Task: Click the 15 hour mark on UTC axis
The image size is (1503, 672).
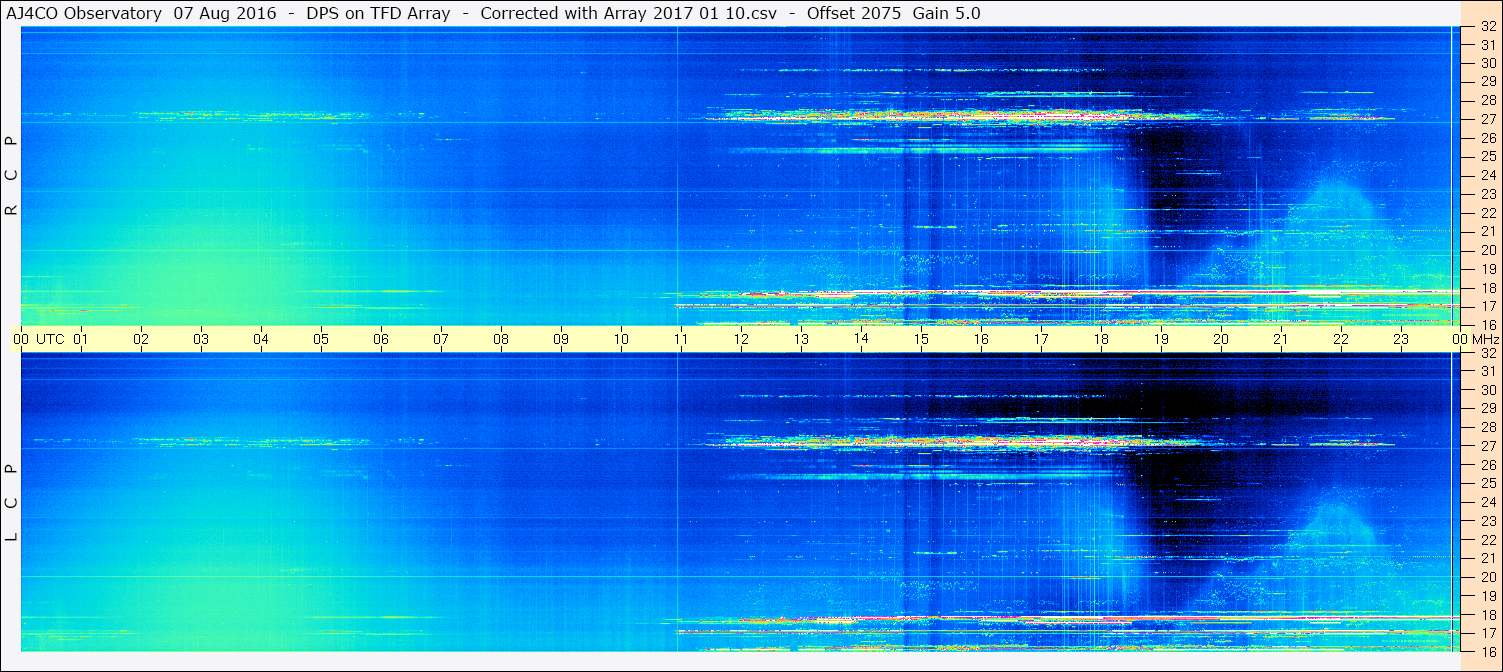Action: click(920, 339)
